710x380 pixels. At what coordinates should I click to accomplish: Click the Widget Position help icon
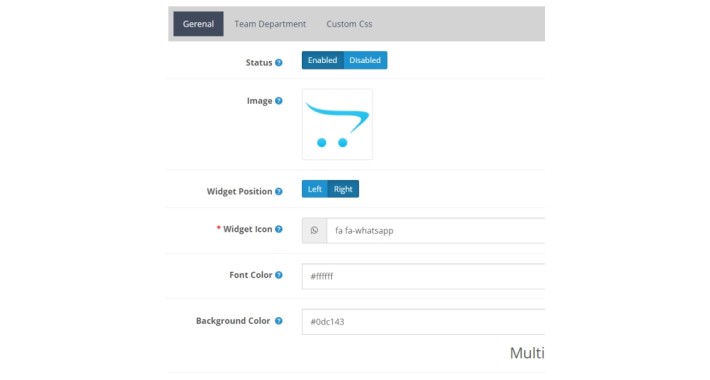(x=279, y=192)
